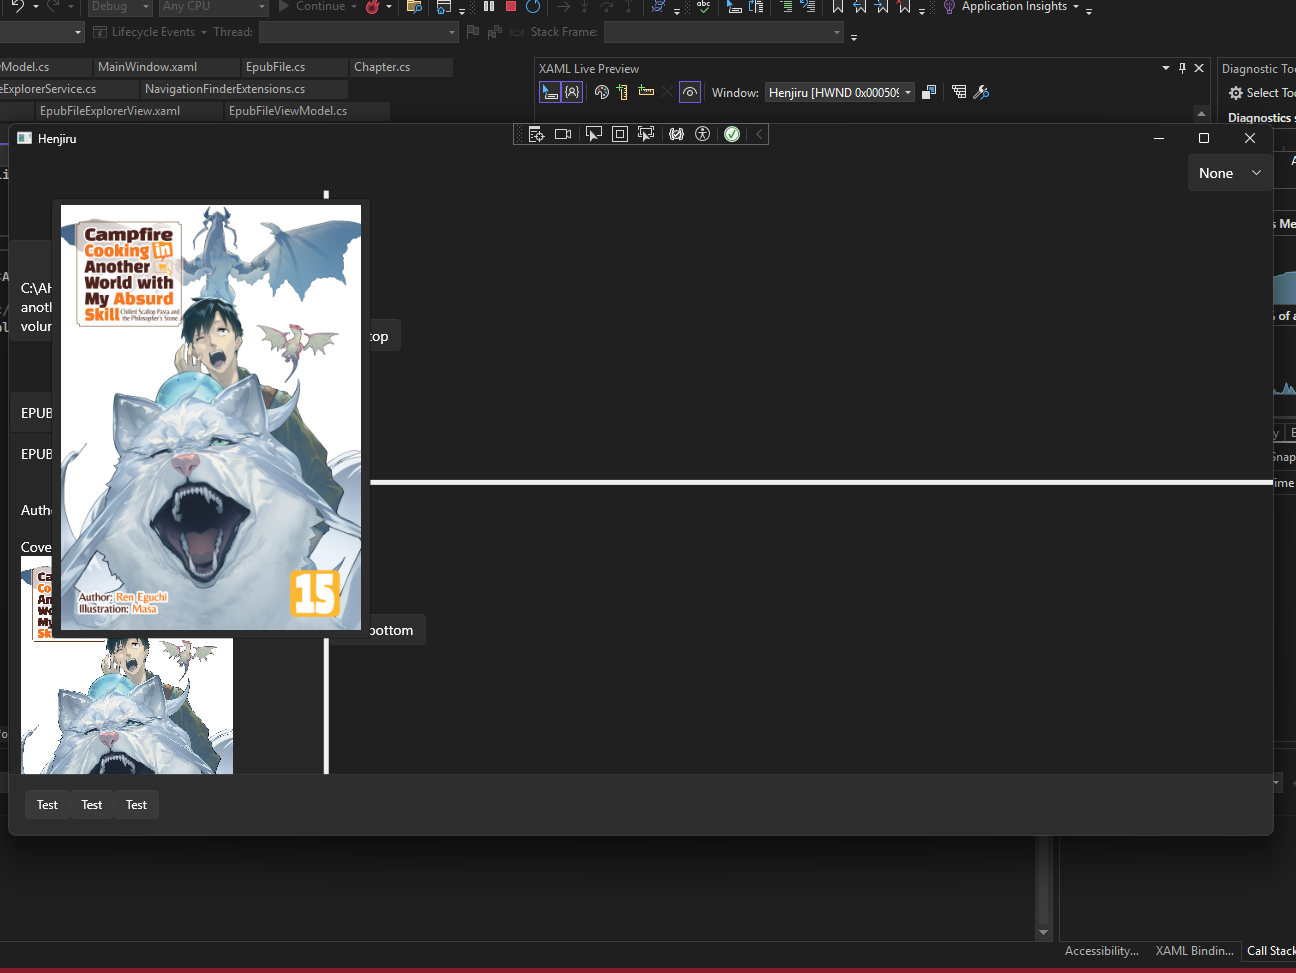The width and height of the screenshot is (1296, 973).
Task: Switch to the EpubFile.cs tab
Action: [275, 67]
